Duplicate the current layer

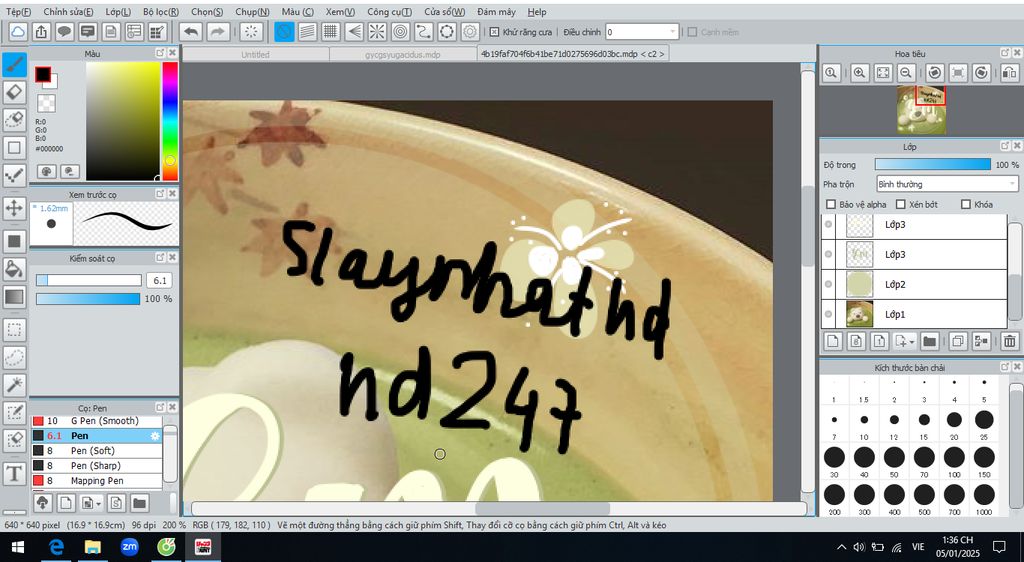pos(957,341)
